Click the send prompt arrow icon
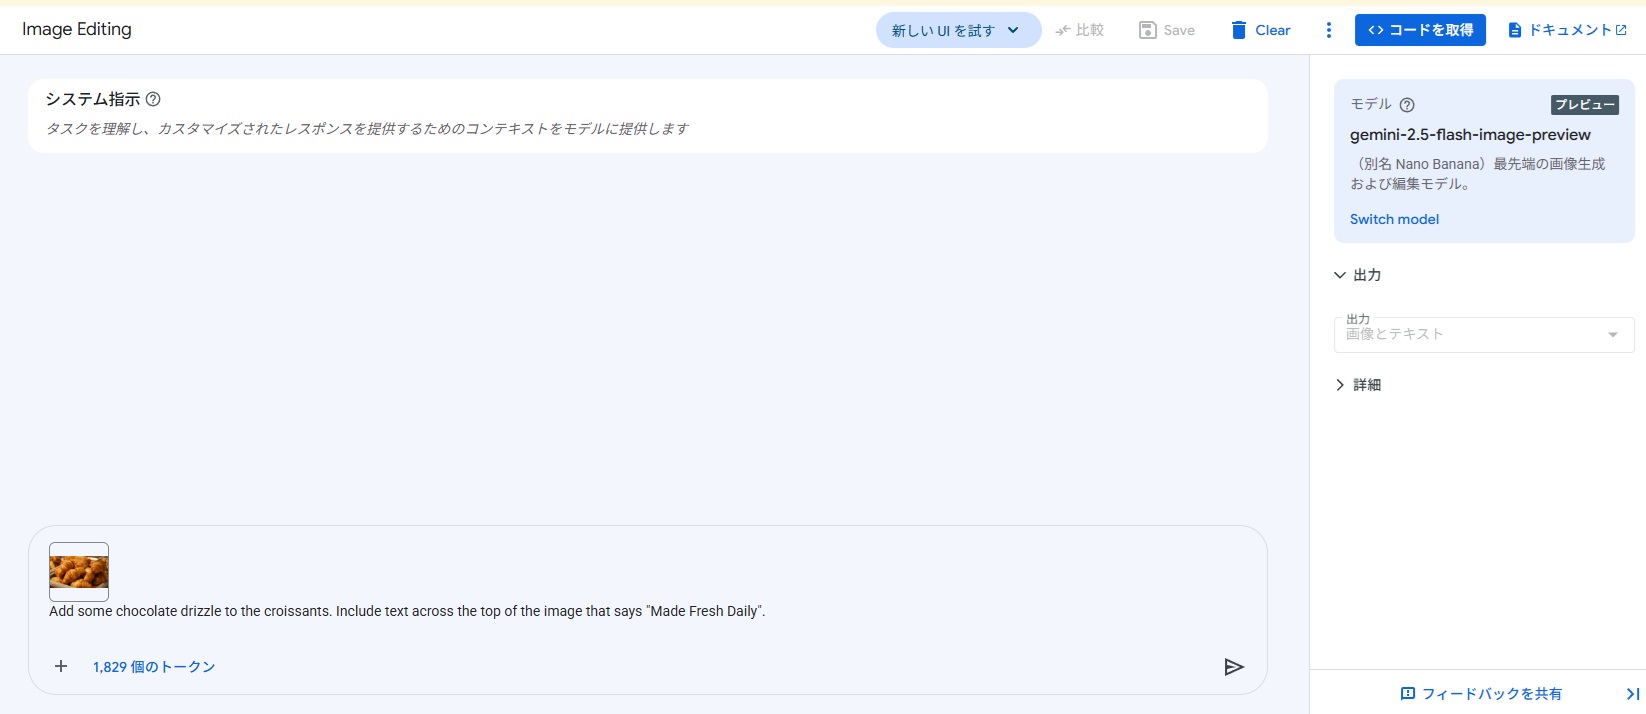Viewport: 1646px width, 714px height. pos(1234,667)
